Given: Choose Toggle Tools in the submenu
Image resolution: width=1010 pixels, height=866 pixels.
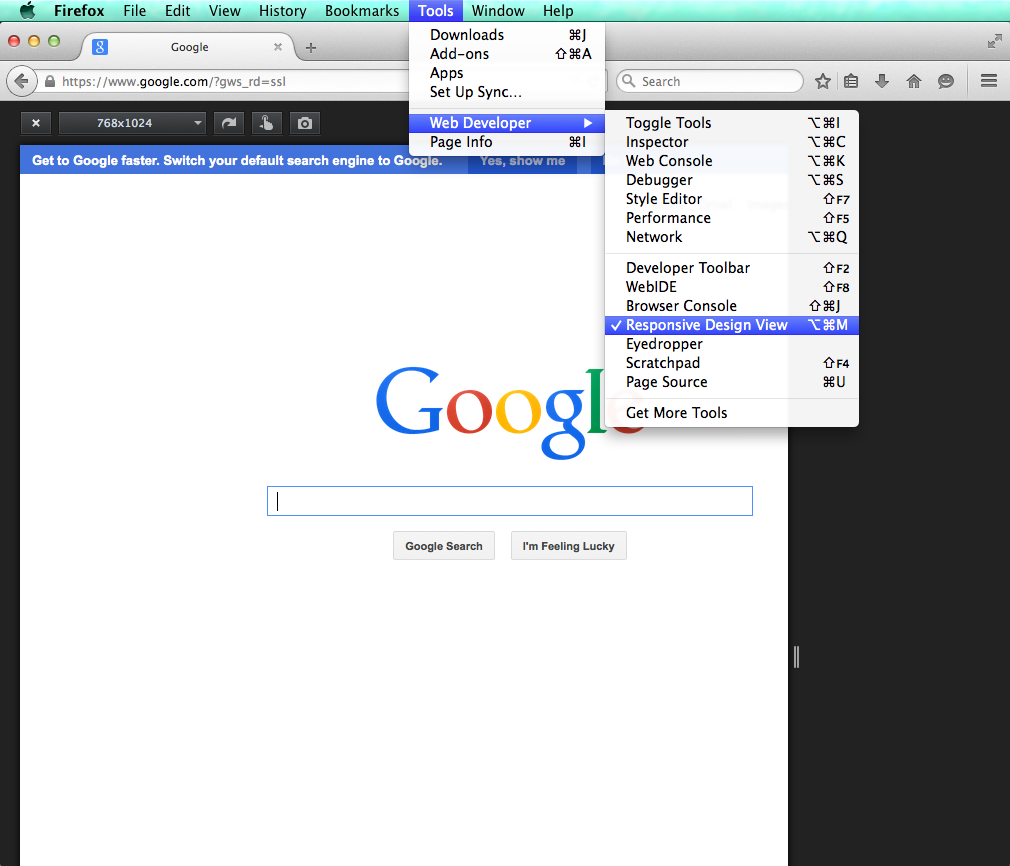Looking at the screenshot, I should pos(732,122).
